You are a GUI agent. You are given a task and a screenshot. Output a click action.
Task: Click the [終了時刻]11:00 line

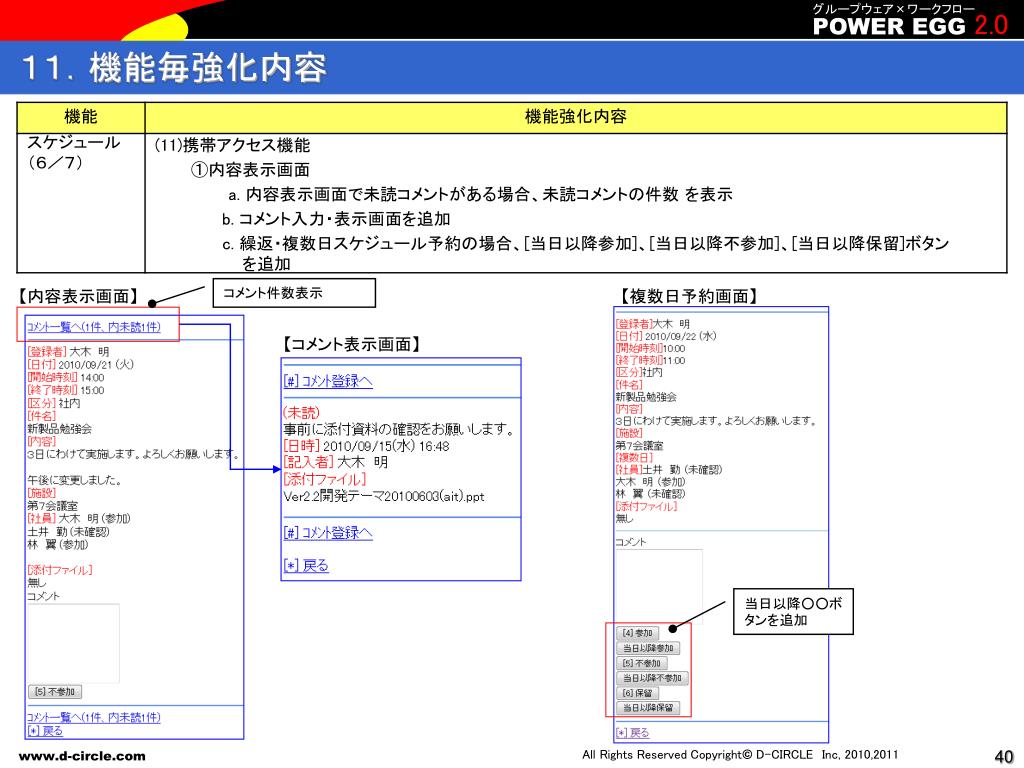[x=650, y=360]
